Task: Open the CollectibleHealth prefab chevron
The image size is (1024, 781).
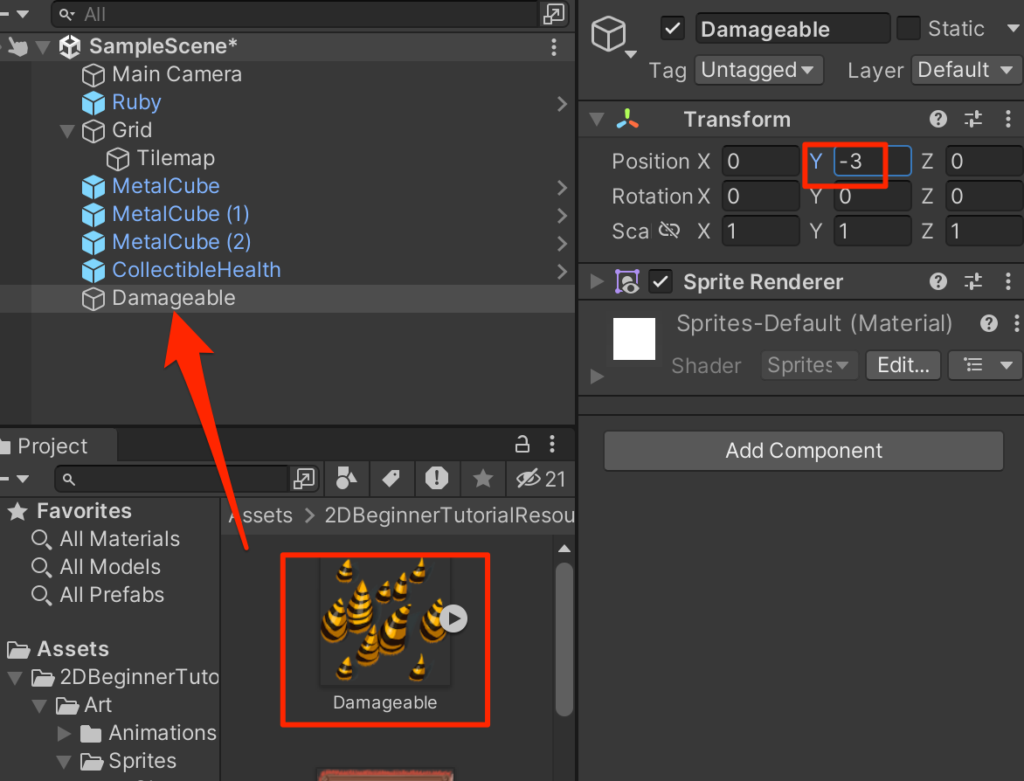Action: [562, 271]
